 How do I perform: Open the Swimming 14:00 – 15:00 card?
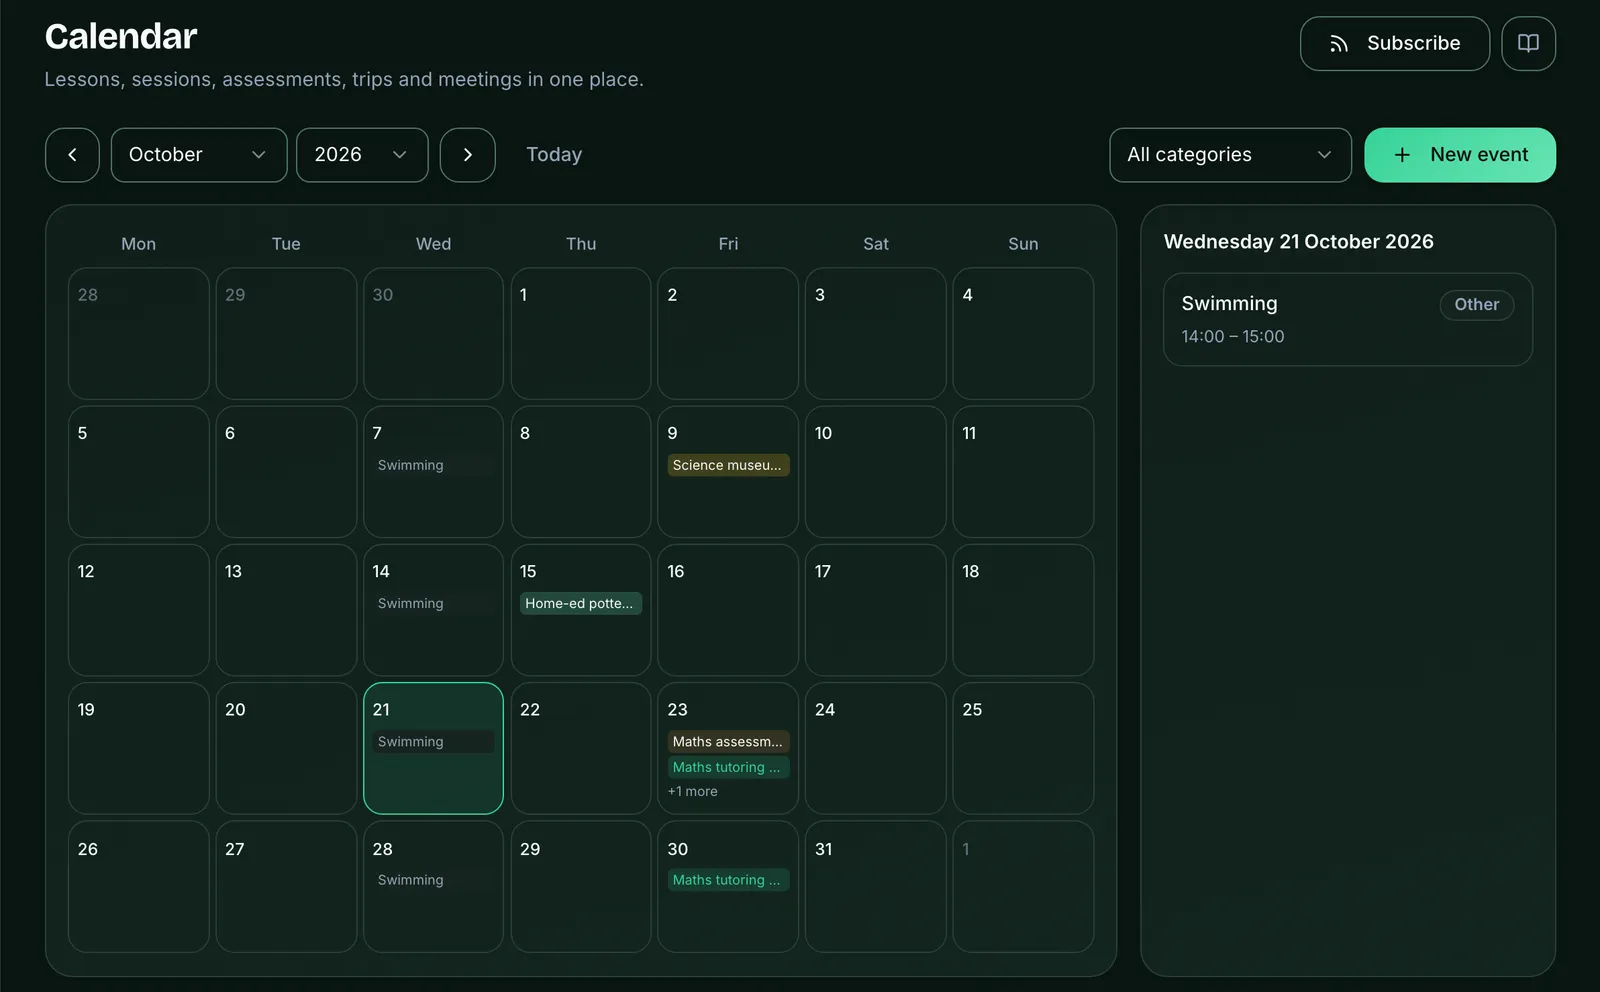point(1348,320)
